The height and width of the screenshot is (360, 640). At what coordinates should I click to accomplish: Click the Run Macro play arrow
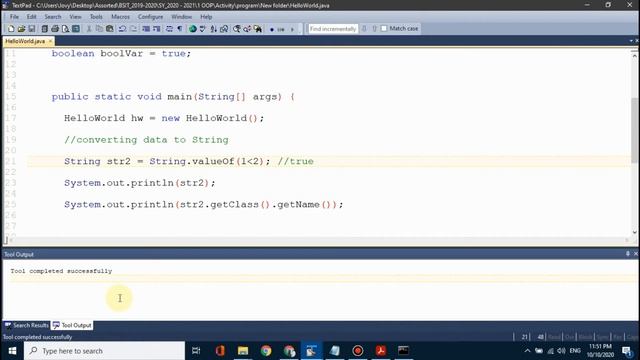tap(292, 29)
